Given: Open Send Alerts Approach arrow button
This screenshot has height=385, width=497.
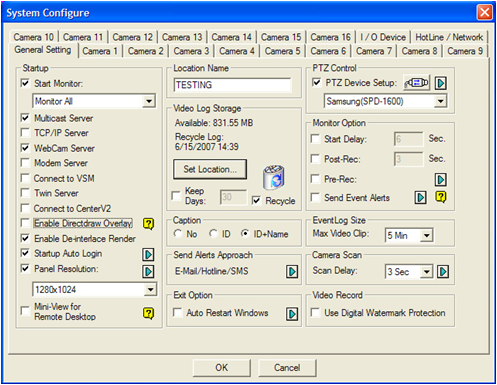Looking at the screenshot, I should coord(292,272).
